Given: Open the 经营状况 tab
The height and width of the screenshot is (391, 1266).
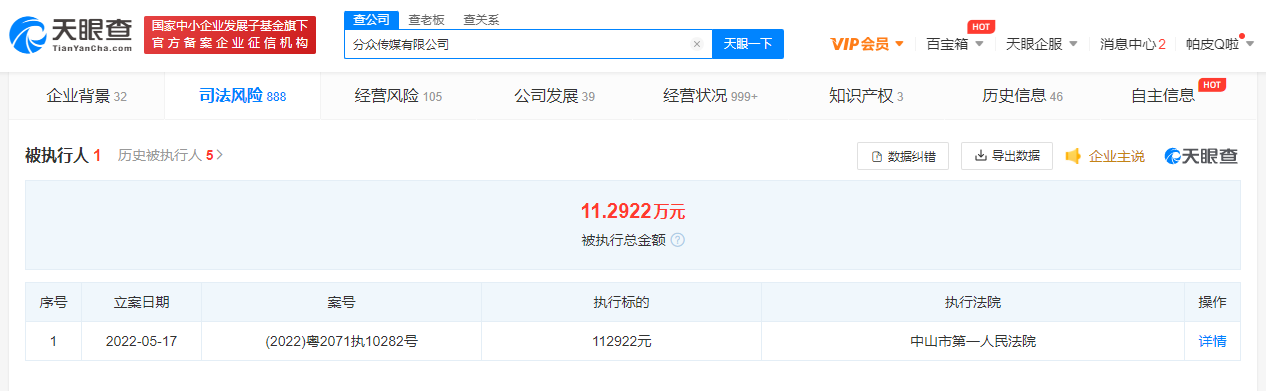Looking at the screenshot, I should pyautogui.click(x=710, y=96).
